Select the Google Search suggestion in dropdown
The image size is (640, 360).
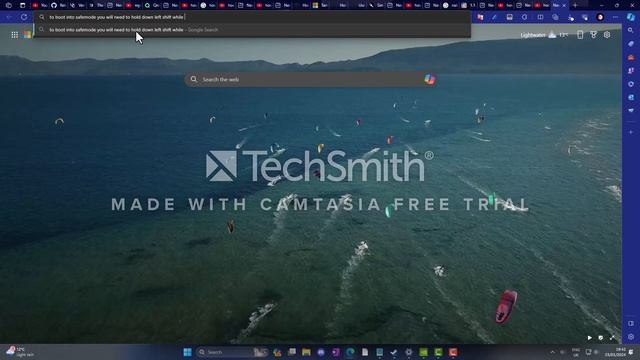pyautogui.click(x=253, y=30)
